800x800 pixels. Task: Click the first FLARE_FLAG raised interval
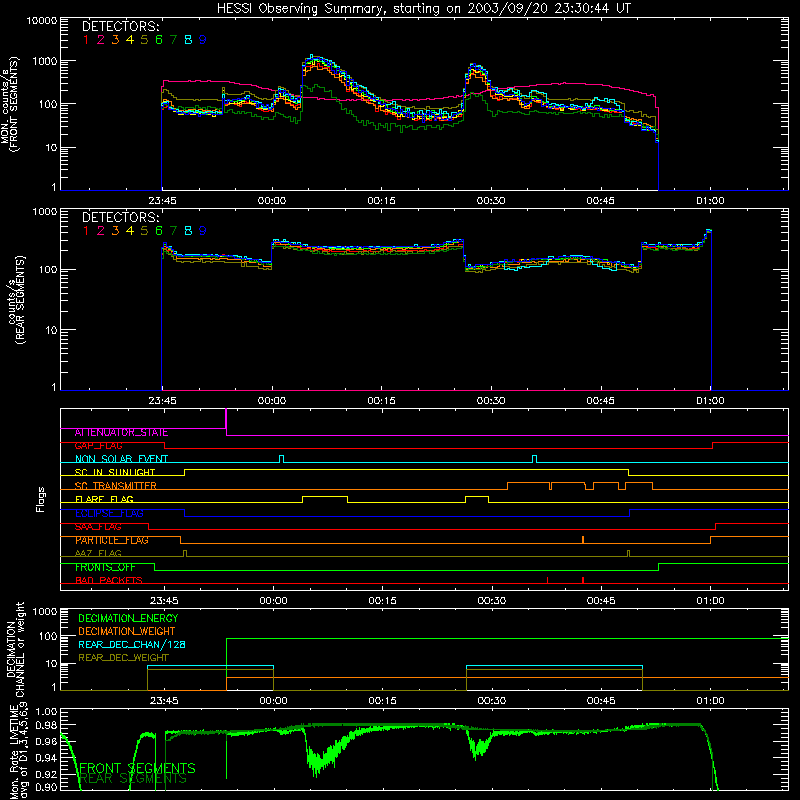[x=325, y=499]
